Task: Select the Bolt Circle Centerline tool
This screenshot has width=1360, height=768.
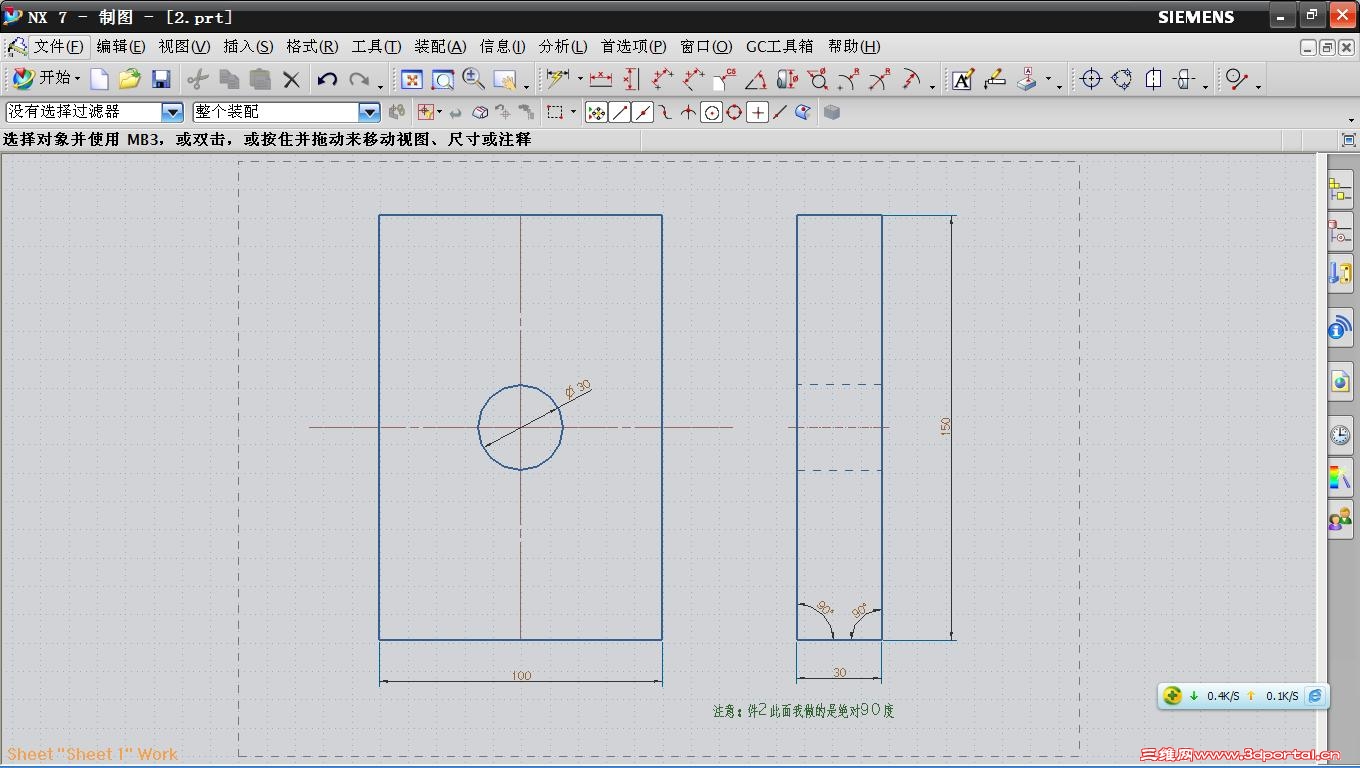Action: click(x=1122, y=79)
